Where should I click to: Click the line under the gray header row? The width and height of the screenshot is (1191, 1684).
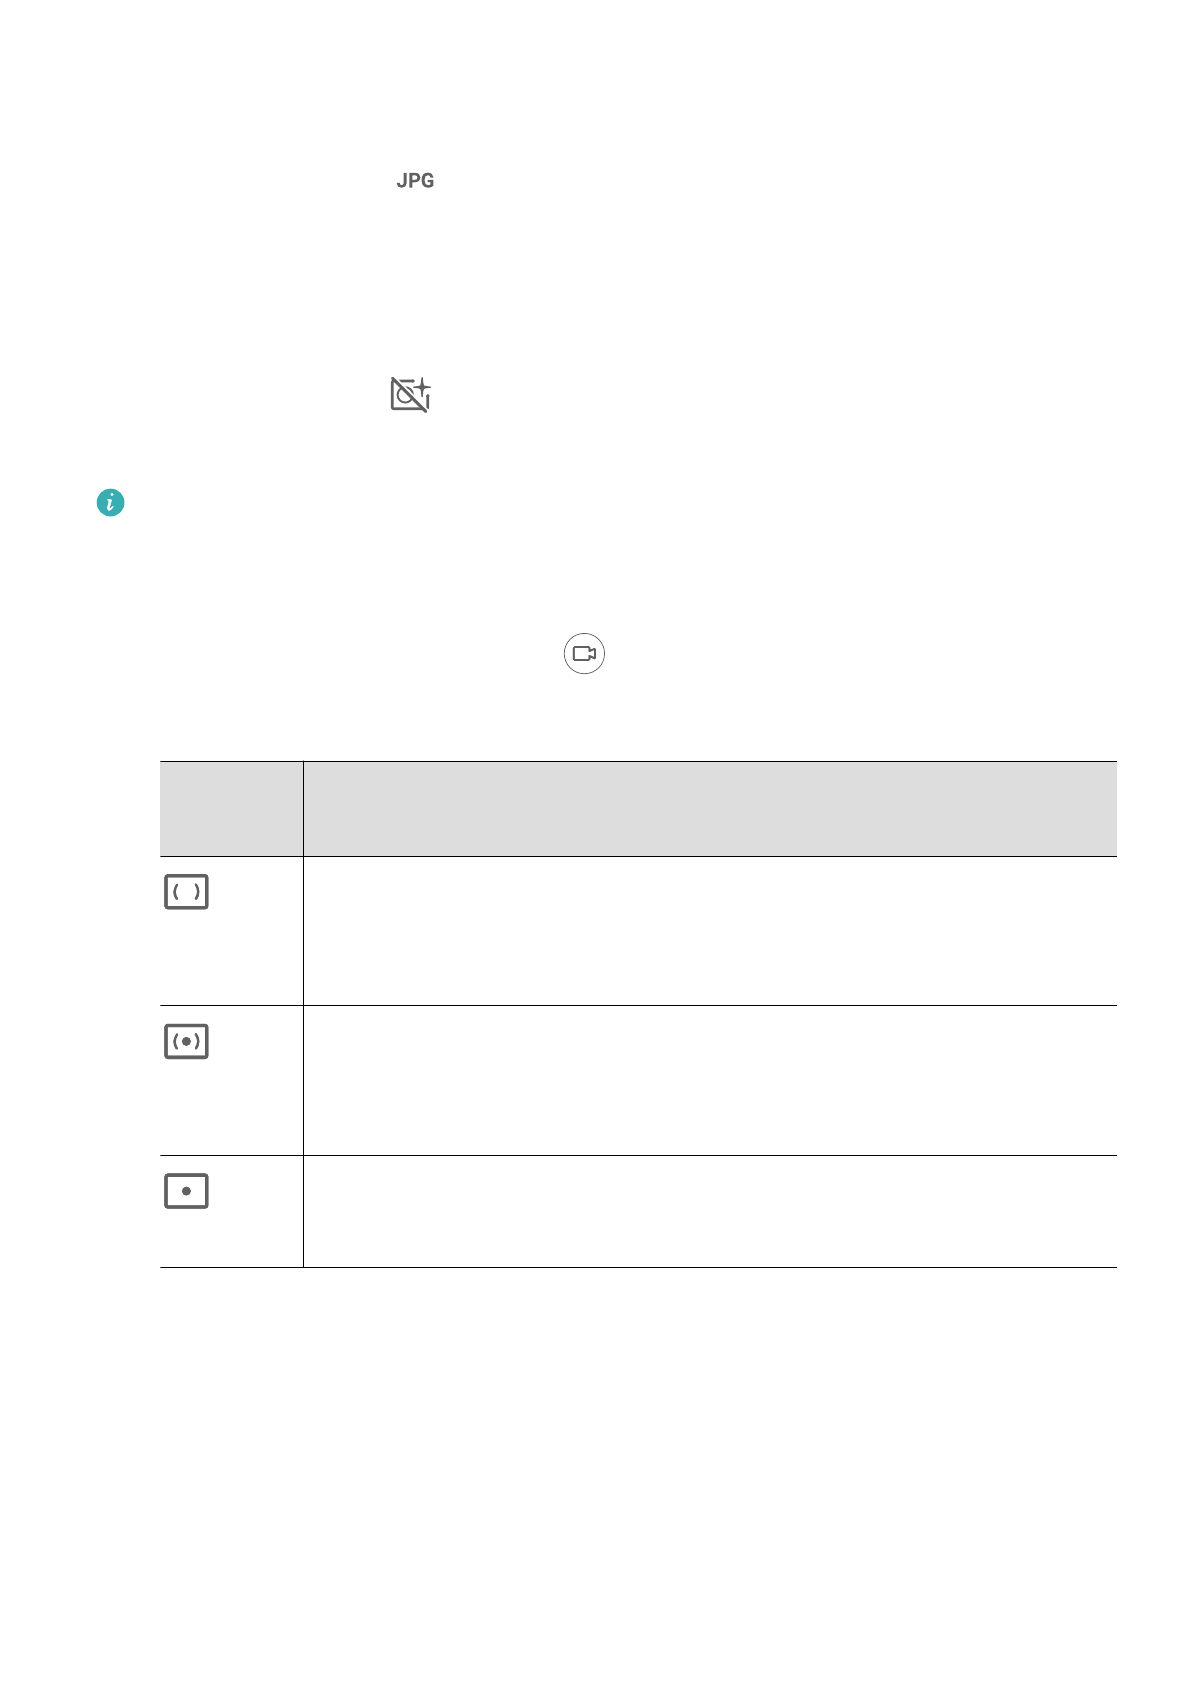638,856
